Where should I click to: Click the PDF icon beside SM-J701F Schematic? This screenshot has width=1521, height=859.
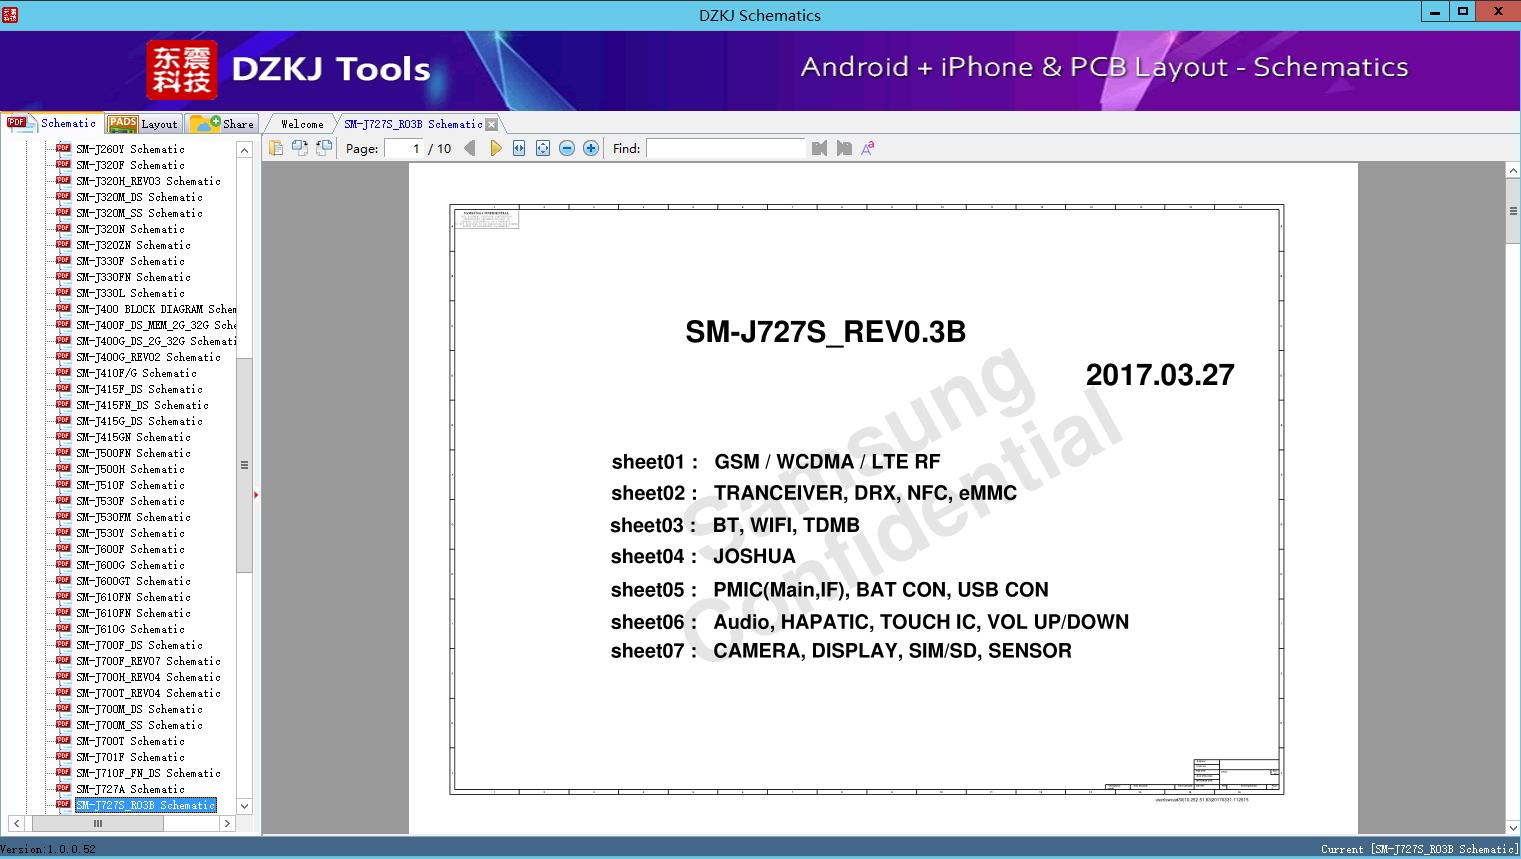point(63,756)
